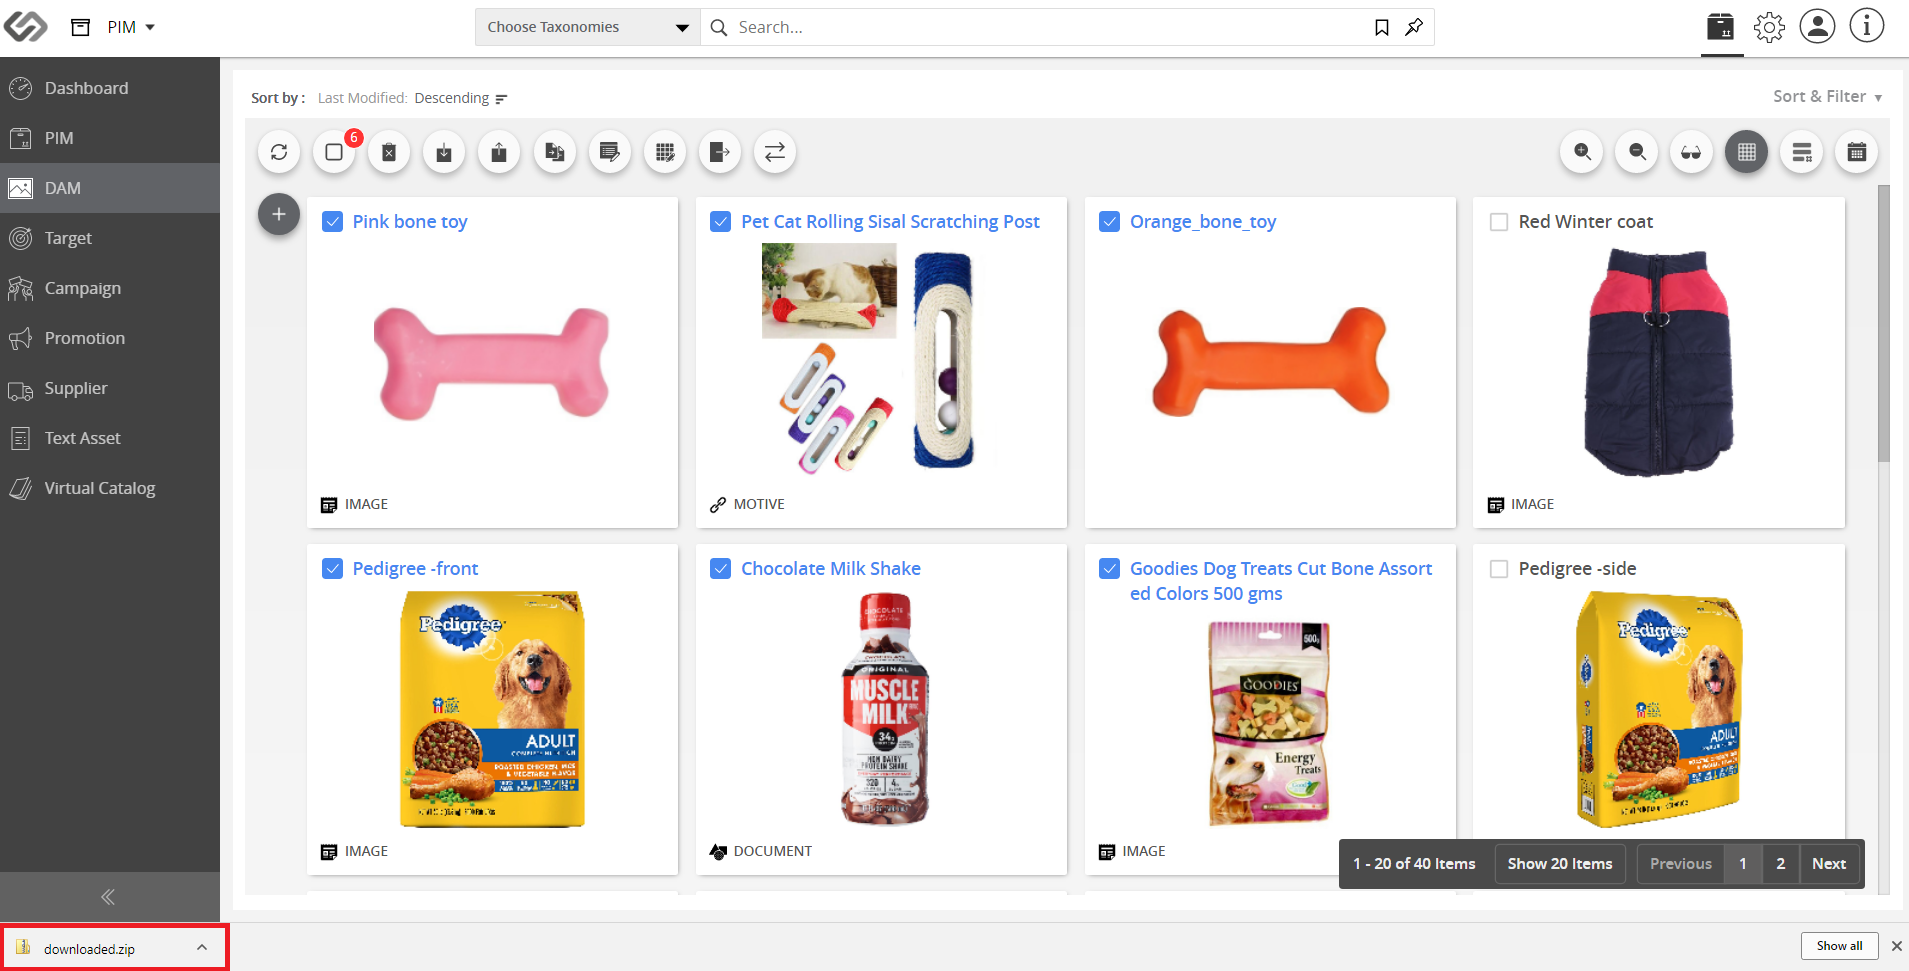This screenshot has width=1909, height=971.
Task: Open the Show 20 Items dropdown
Action: click(x=1560, y=864)
